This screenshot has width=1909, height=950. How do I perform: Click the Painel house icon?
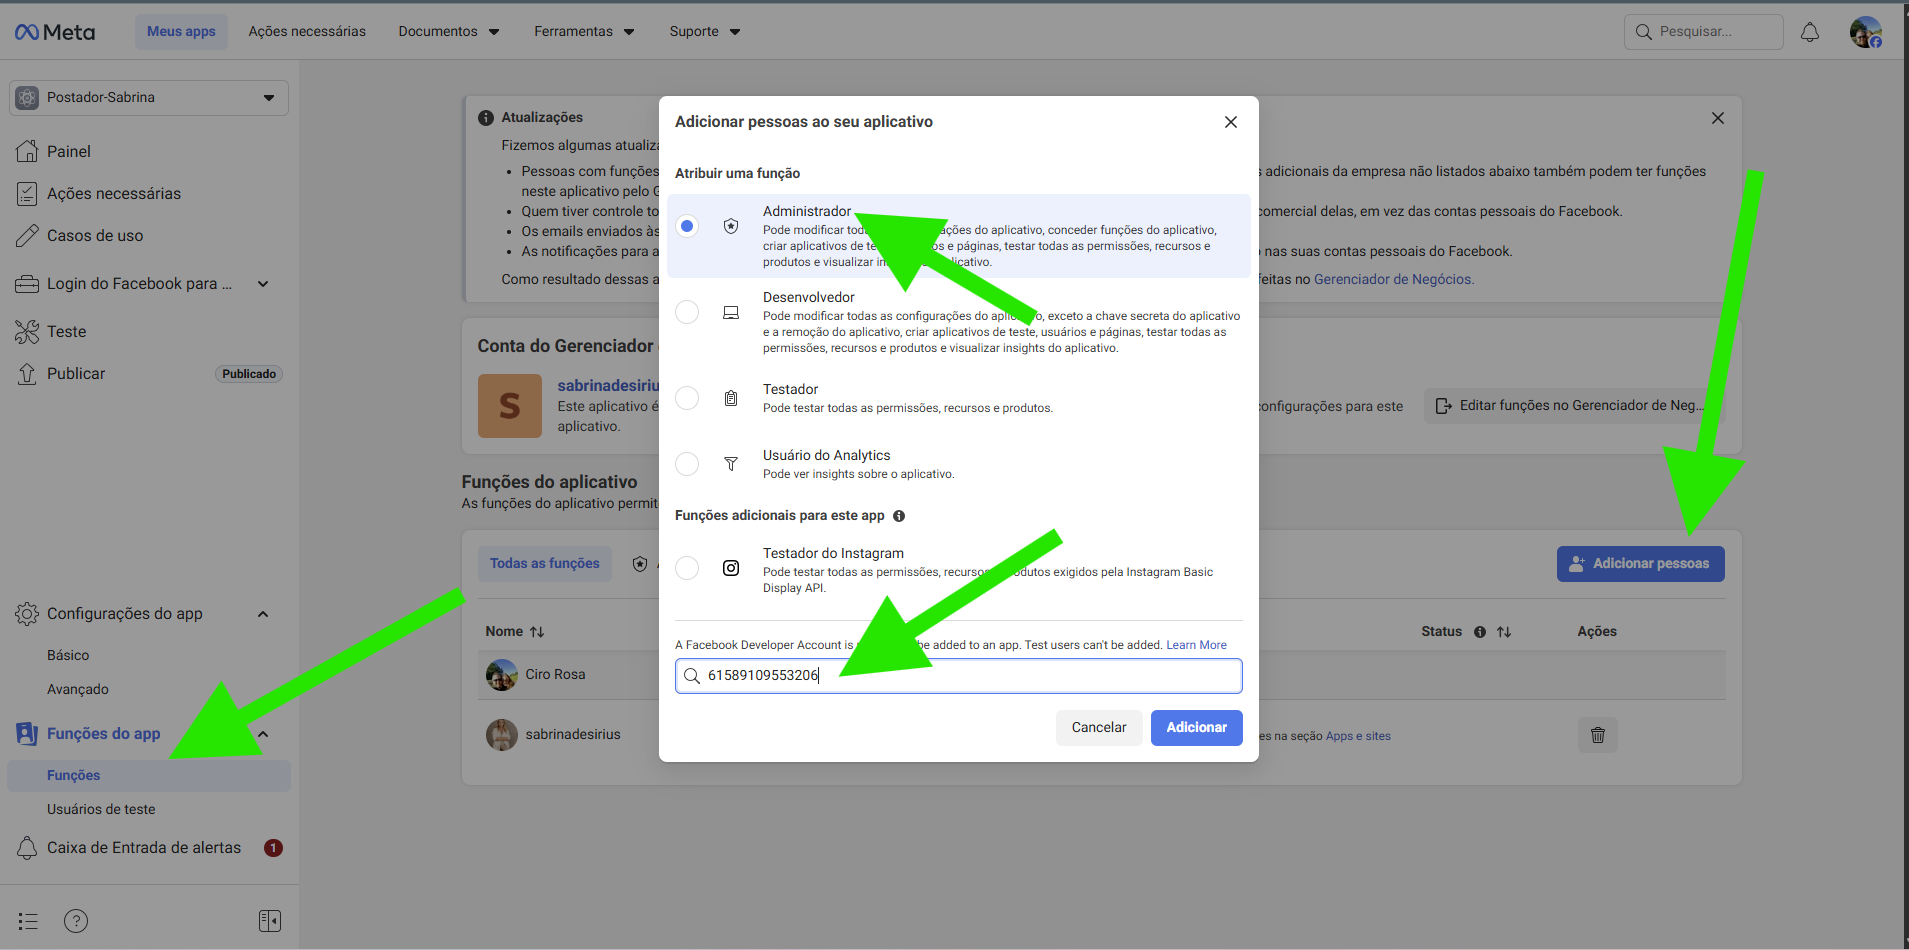pos(27,151)
